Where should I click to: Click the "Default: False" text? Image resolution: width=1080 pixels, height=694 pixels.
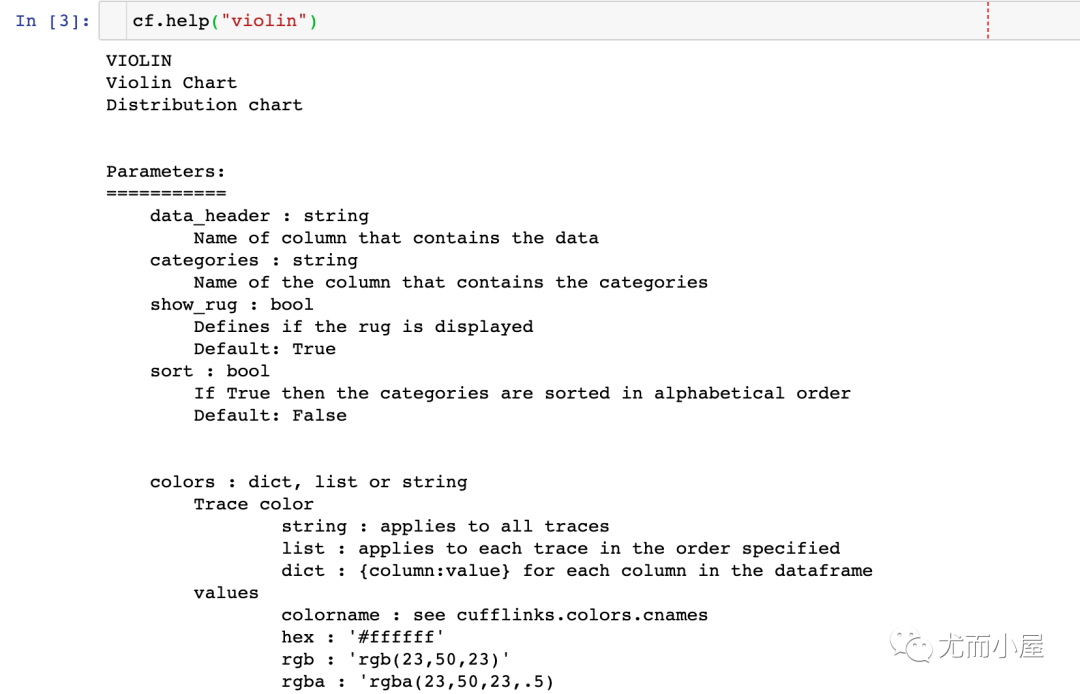270,416
